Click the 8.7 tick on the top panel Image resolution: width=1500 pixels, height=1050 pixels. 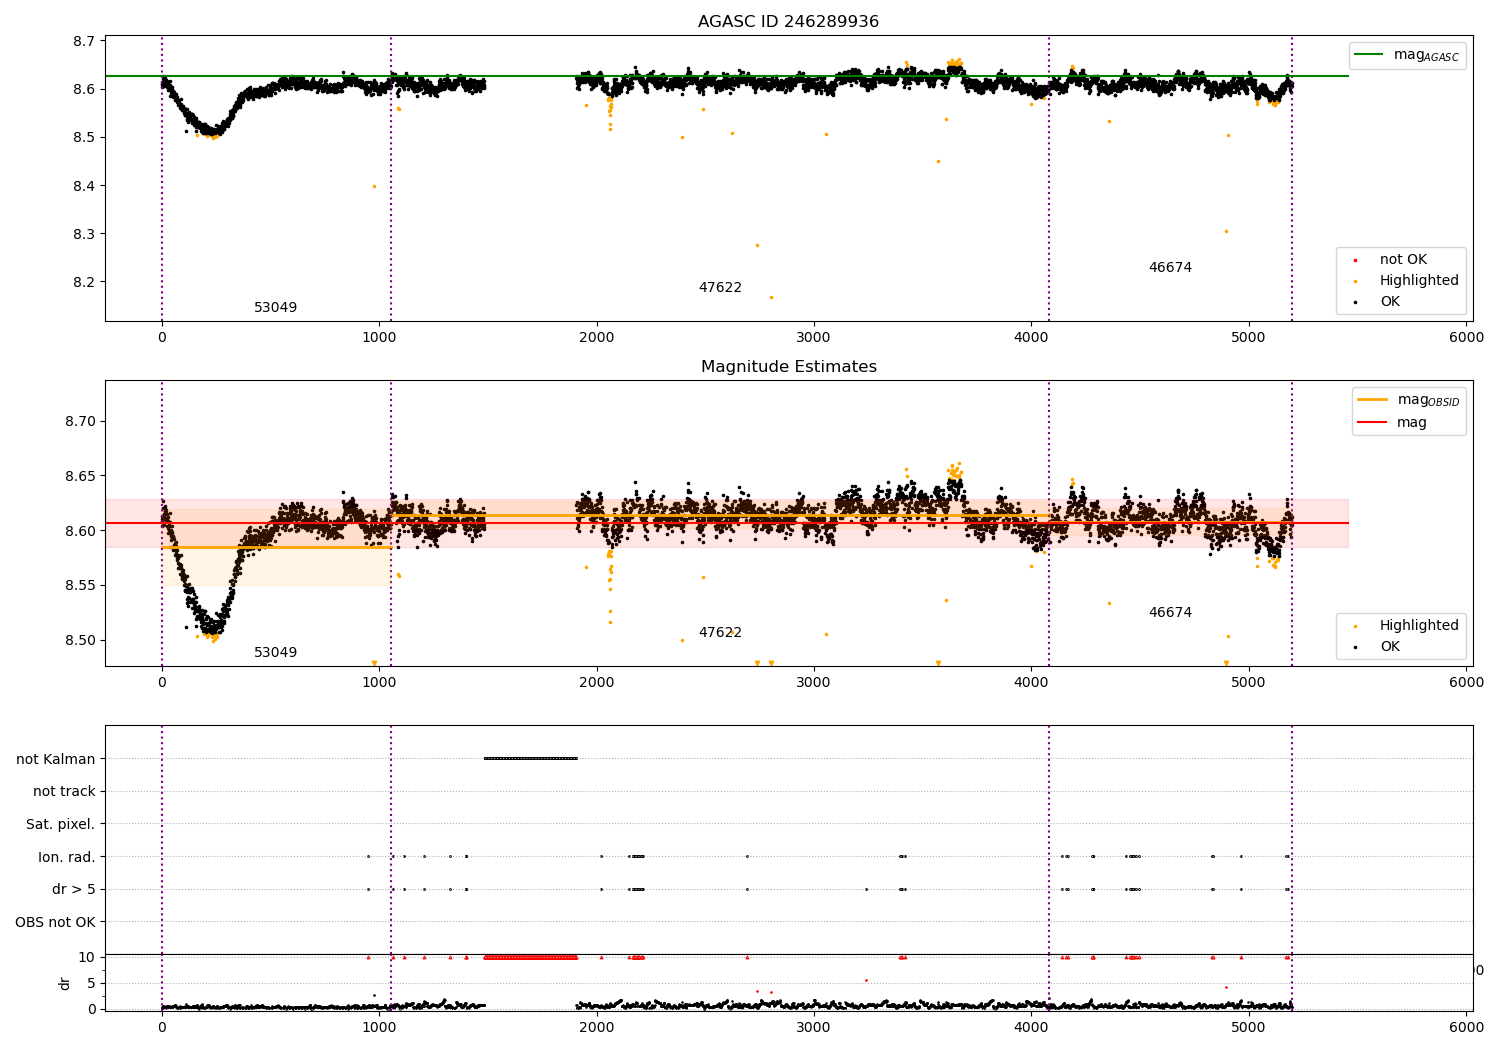tap(84, 41)
